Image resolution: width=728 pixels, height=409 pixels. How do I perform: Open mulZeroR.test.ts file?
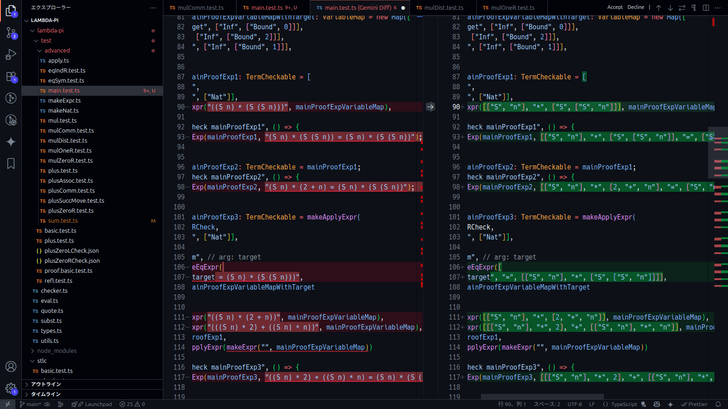[93, 161]
